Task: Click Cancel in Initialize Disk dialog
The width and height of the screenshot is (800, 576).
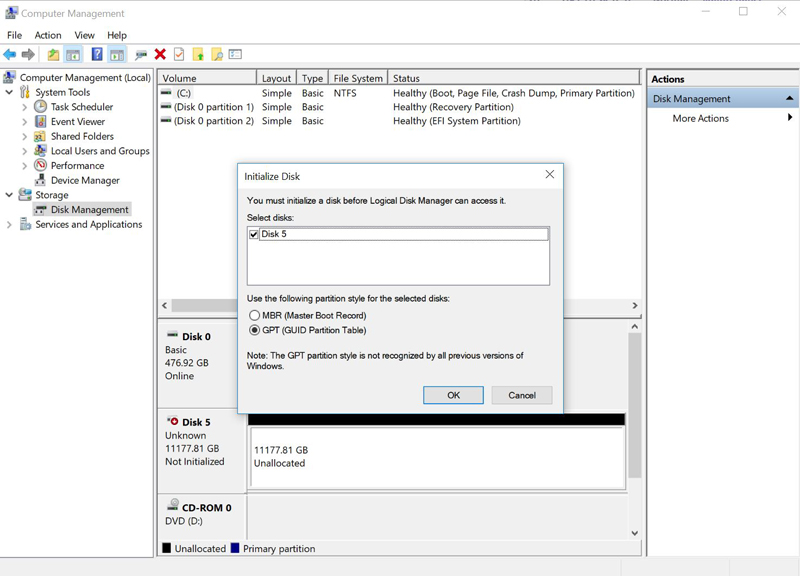Action: (x=521, y=395)
